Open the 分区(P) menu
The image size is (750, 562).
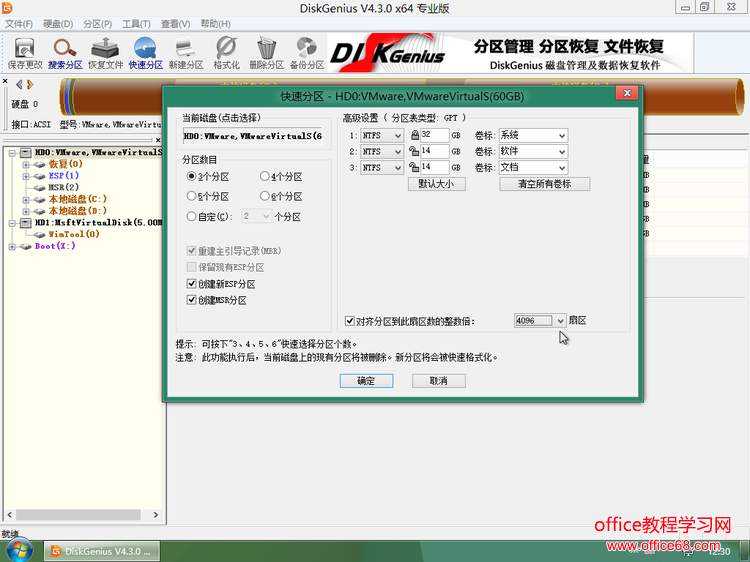coord(97,24)
